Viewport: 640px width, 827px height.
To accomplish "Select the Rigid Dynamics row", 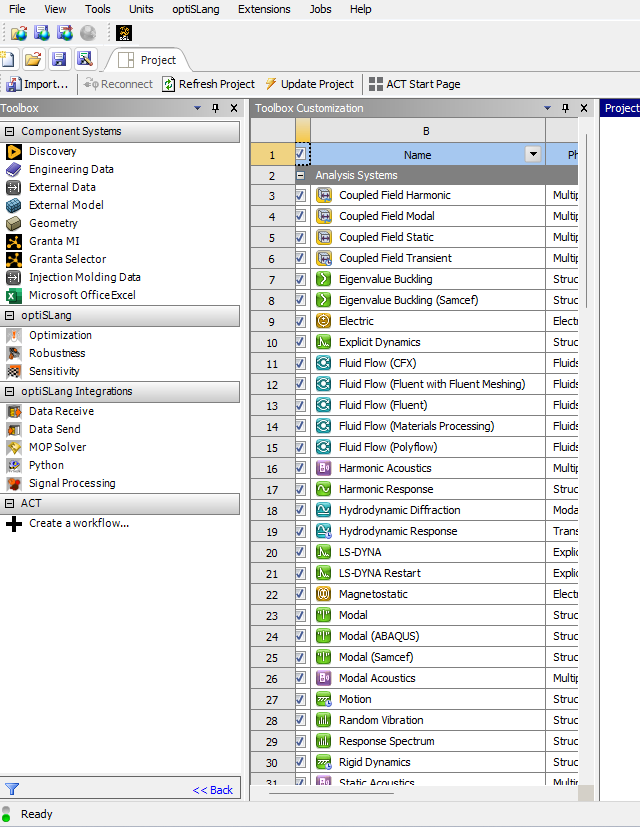I will coord(414,763).
